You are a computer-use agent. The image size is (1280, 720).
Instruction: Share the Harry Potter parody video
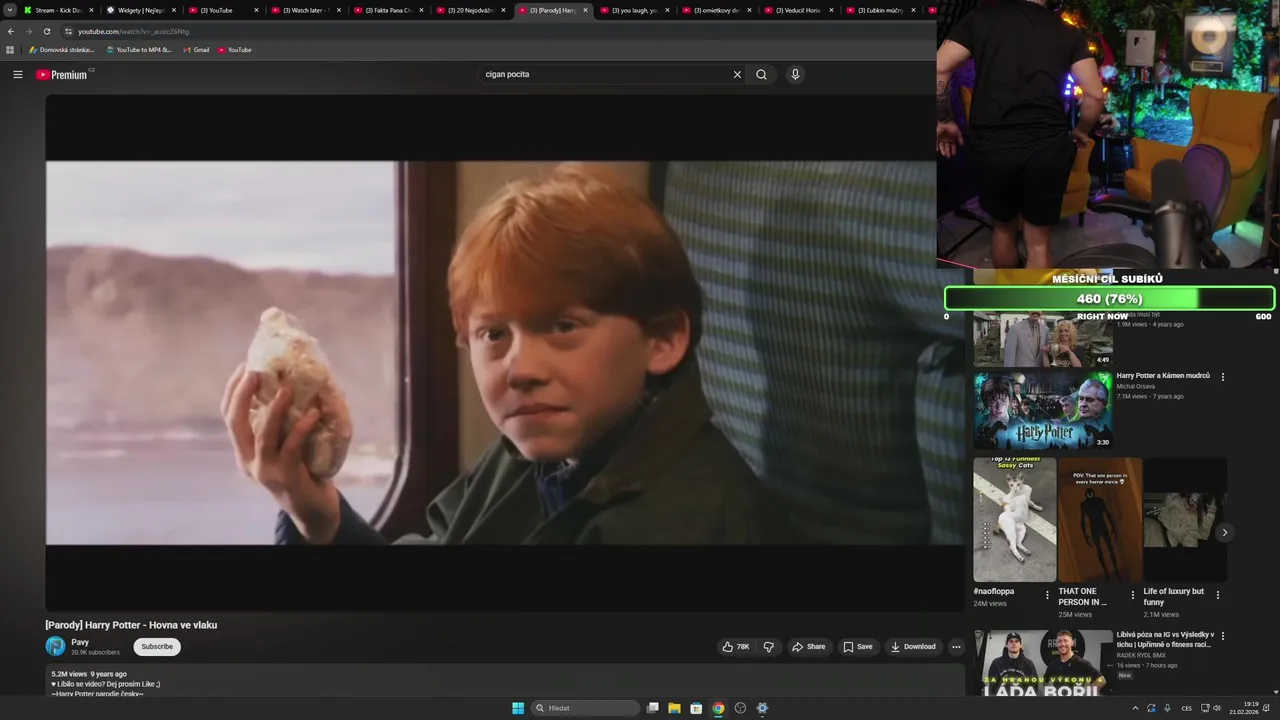[x=808, y=647]
